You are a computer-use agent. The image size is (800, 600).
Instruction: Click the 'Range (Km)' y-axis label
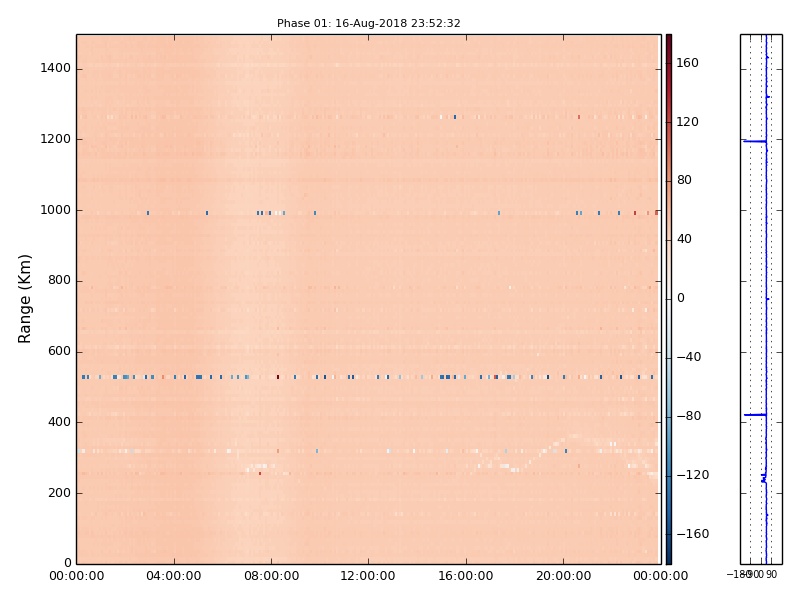click(x=24, y=299)
